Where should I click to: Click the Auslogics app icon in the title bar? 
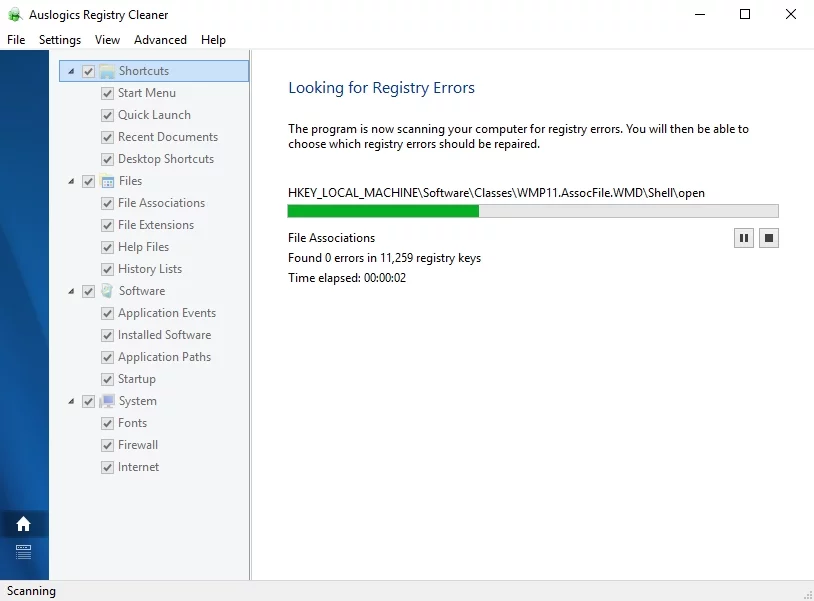point(15,15)
